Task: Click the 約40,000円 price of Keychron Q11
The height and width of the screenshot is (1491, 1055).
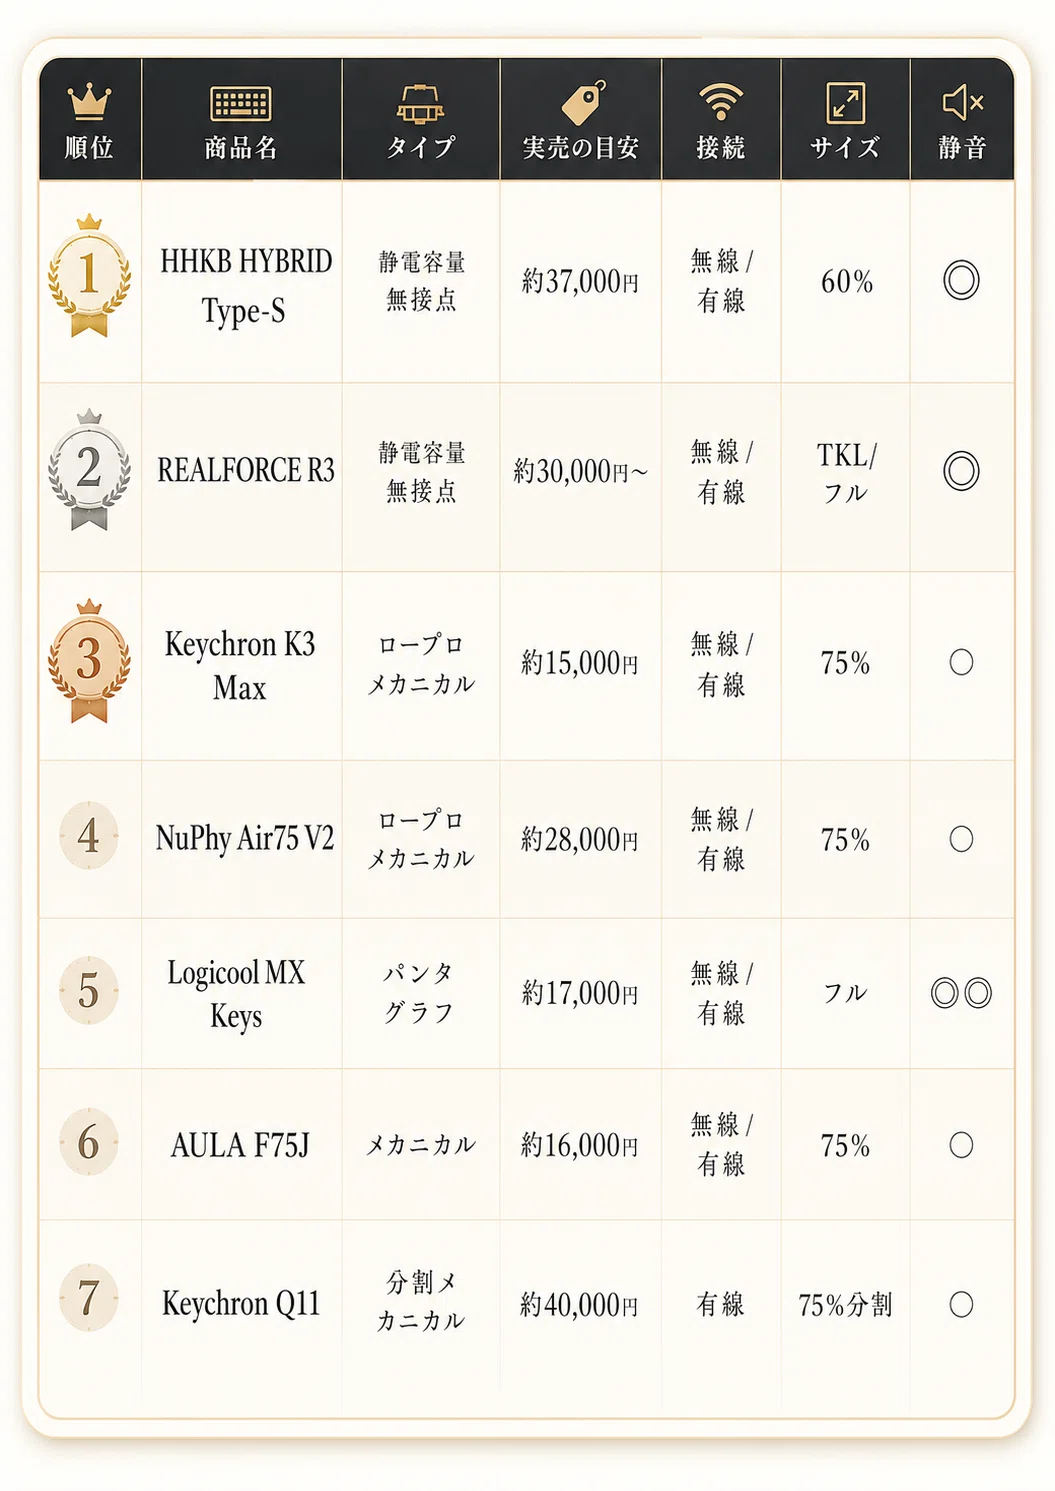Action: (579, 1304)
